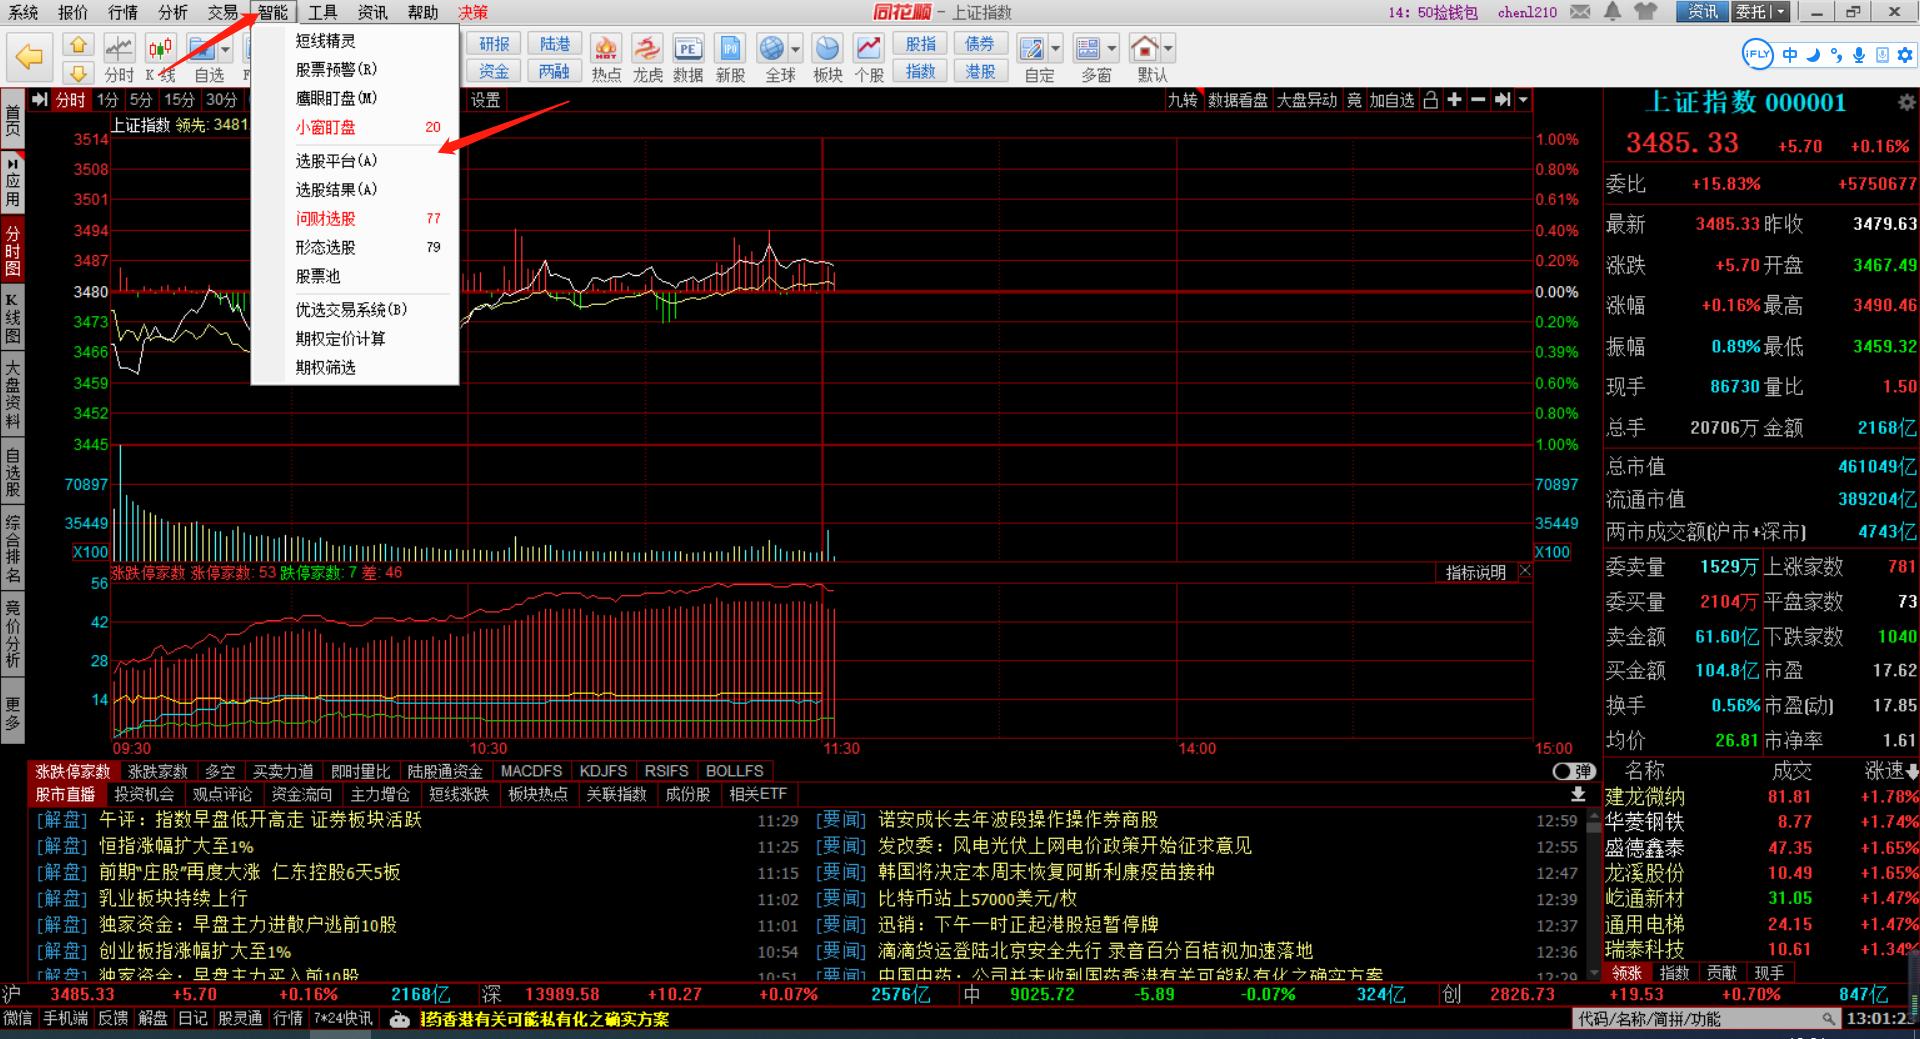This screenshot has width=1920, height=1039.
Task: Click the notification bell icon
Action: tap(1612, 12)
